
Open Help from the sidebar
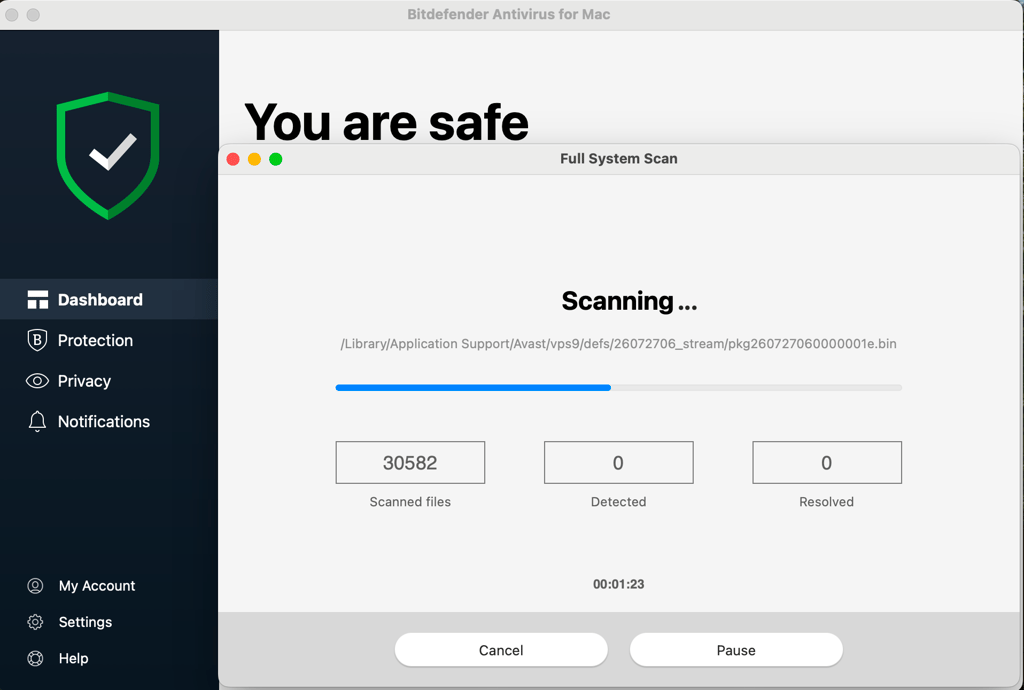(73, 659)
